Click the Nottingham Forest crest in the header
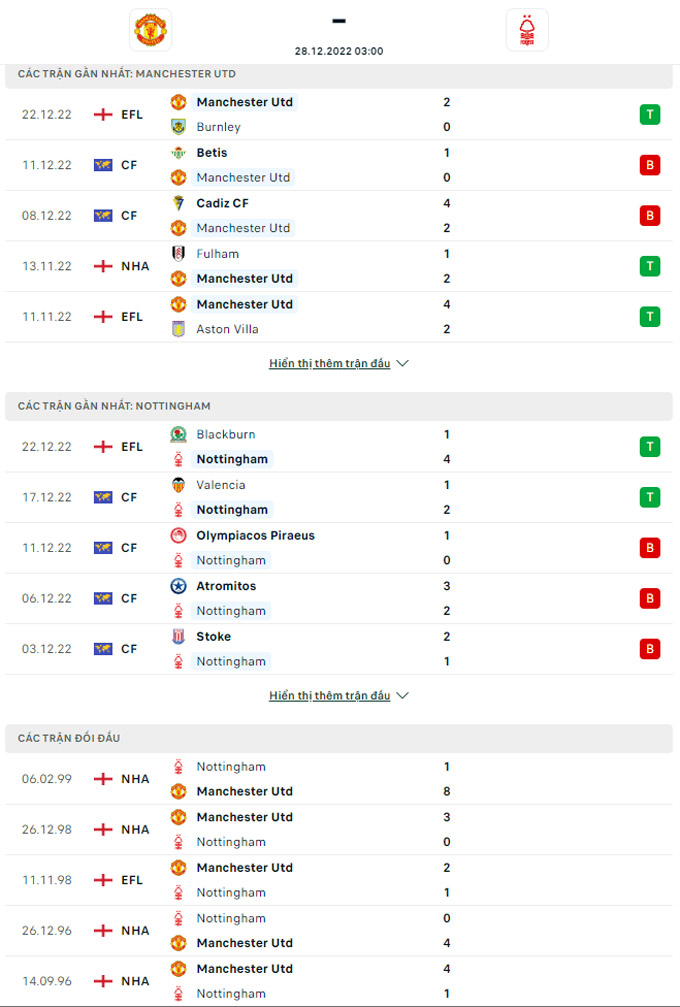Screen dimensions: 680x1007 tap(527, 30)
